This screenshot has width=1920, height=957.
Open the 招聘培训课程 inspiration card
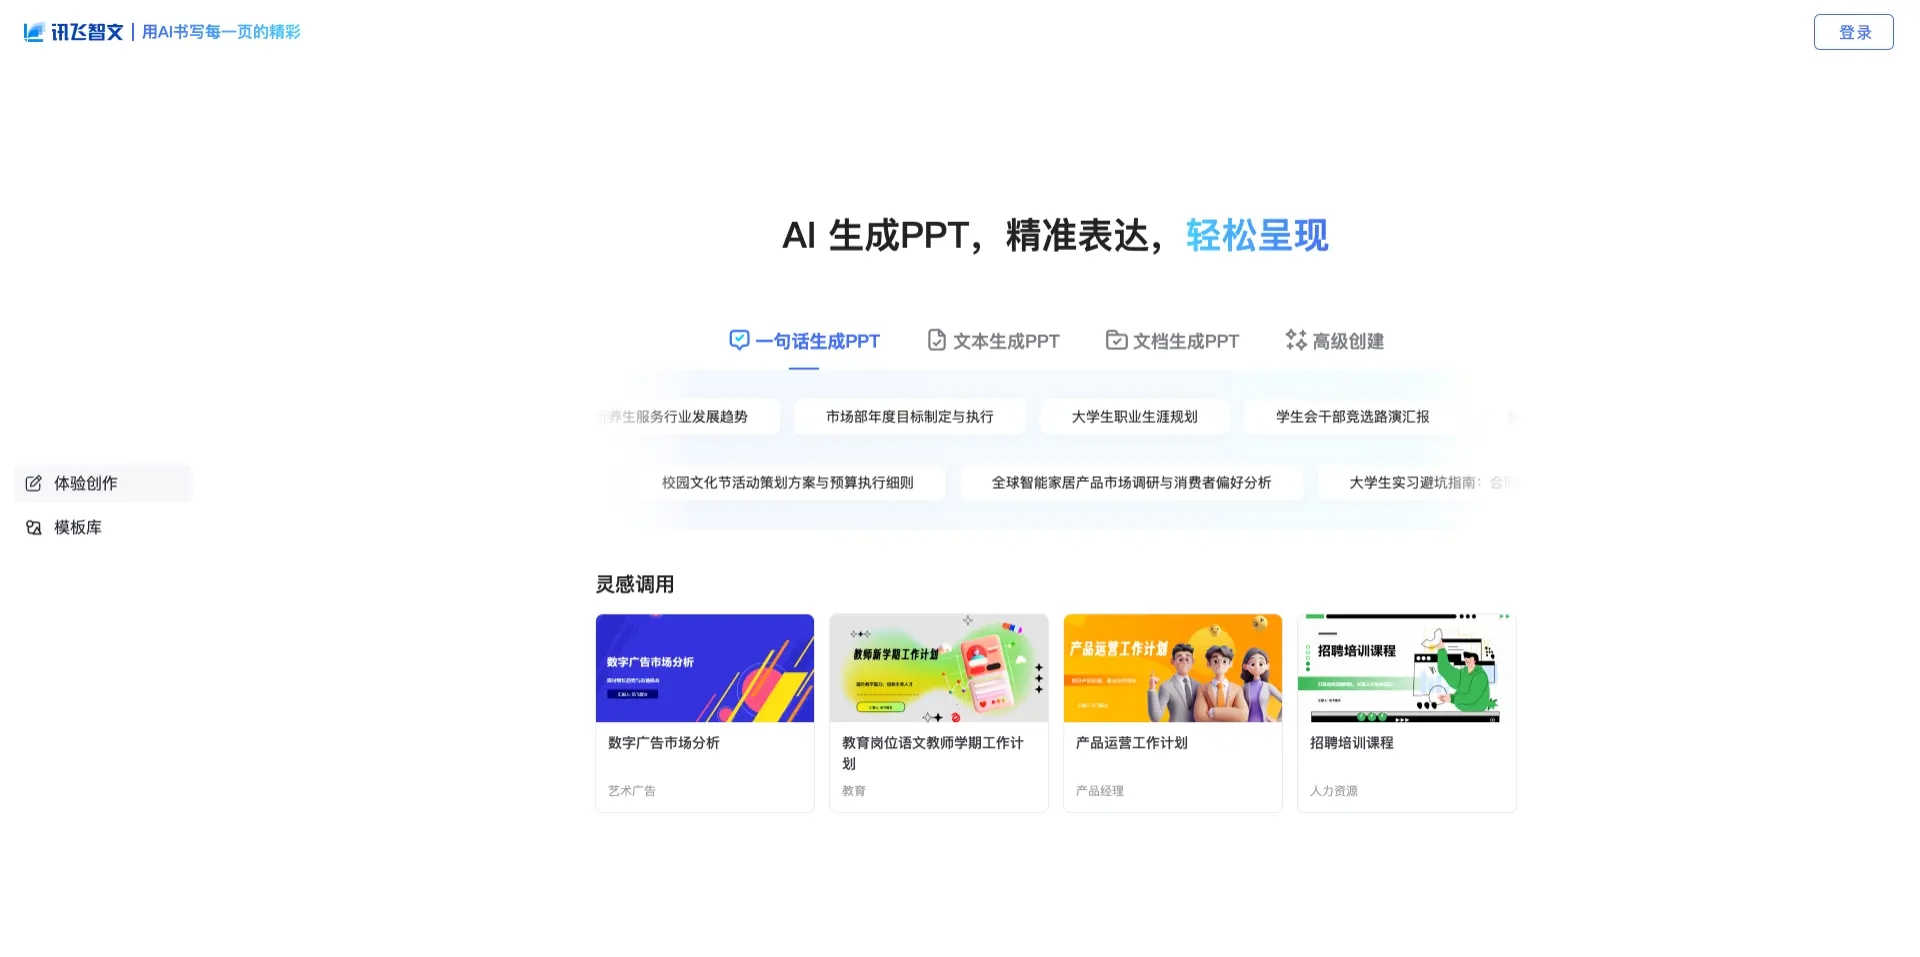point(1406,712)
